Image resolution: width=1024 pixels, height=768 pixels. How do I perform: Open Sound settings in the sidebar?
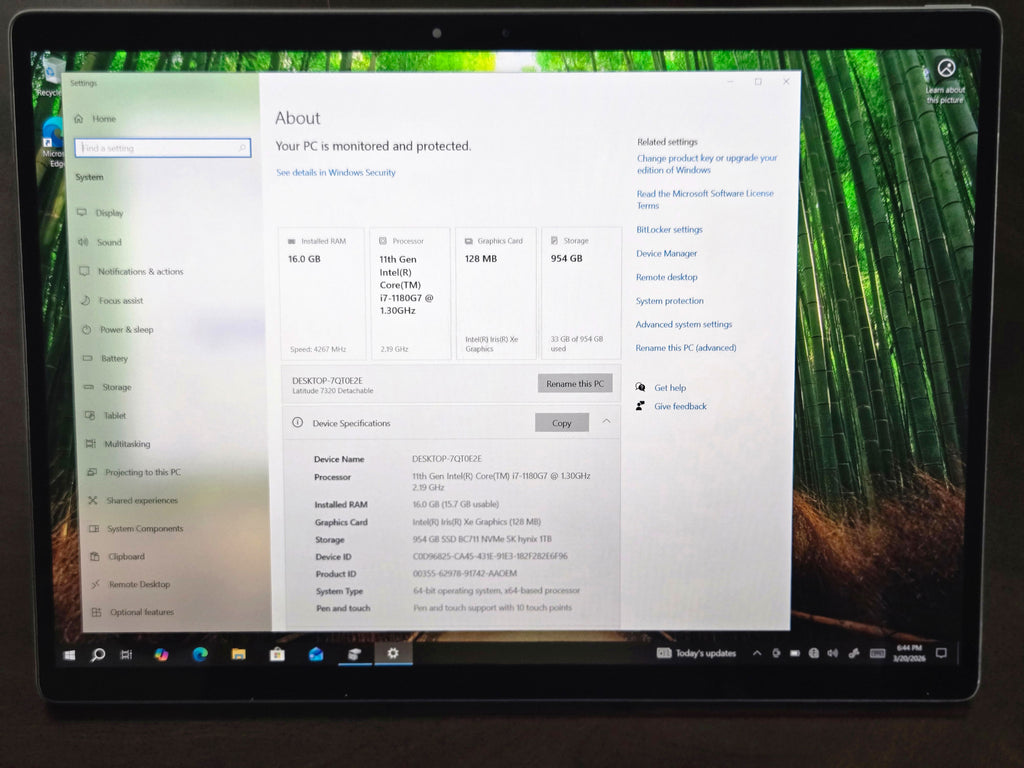coord(107,242)
